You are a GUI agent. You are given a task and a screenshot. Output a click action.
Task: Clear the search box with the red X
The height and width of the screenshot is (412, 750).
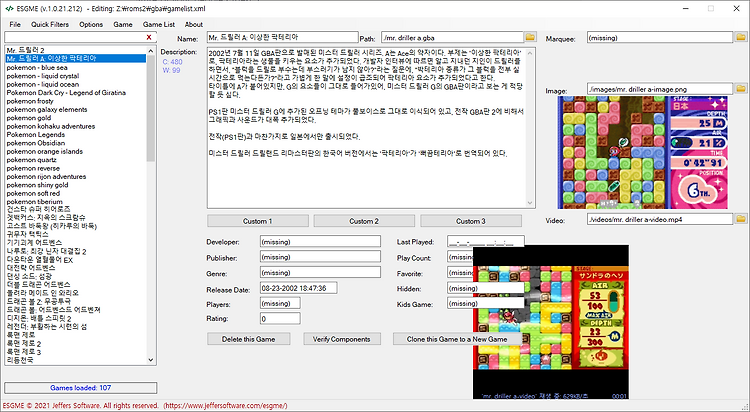click(149, 37)
